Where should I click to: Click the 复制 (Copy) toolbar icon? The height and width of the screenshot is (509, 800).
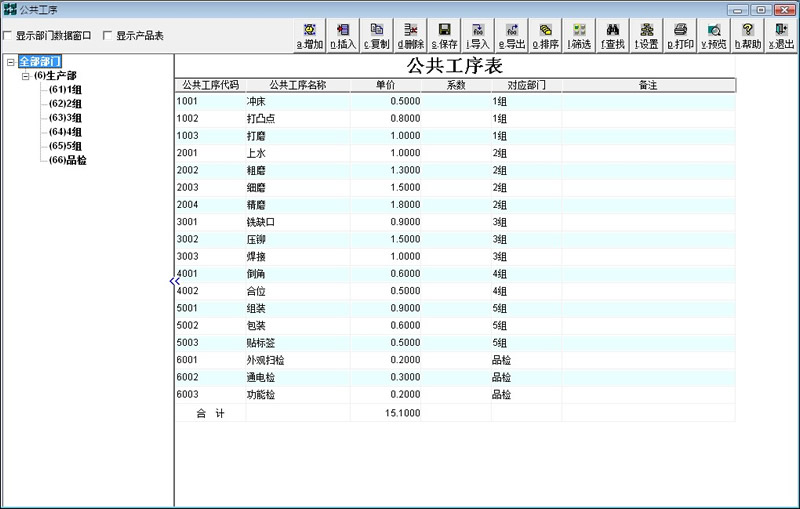[377, 36]
